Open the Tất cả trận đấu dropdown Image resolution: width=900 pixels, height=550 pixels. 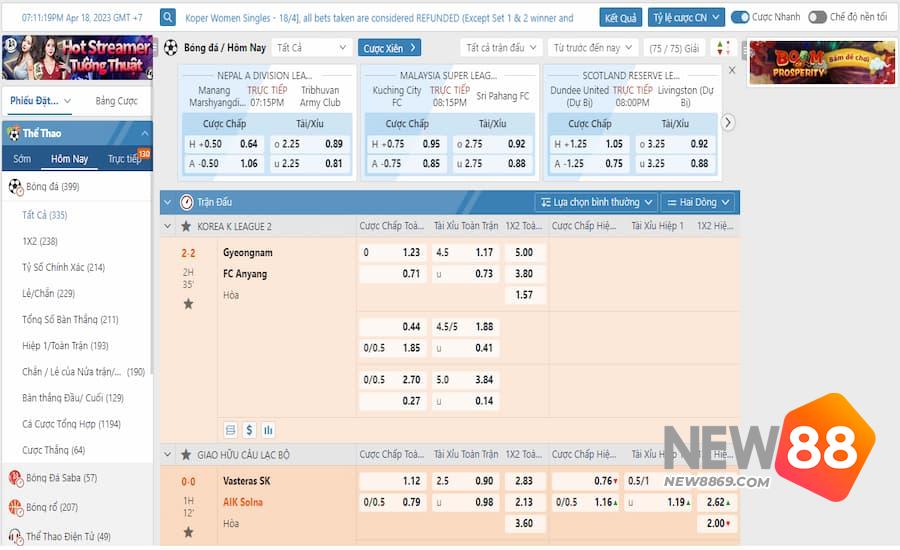501,48
